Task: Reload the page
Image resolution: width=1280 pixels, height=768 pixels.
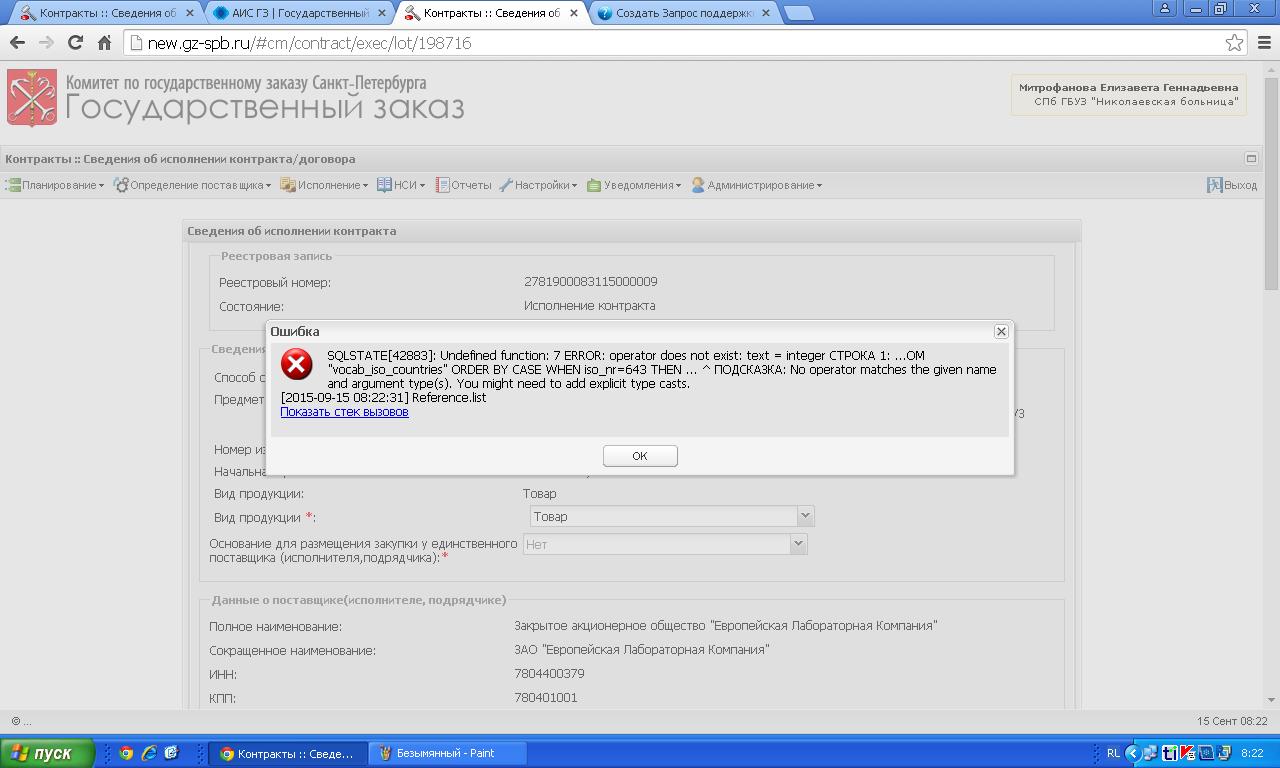Action: tap(75, 43)
